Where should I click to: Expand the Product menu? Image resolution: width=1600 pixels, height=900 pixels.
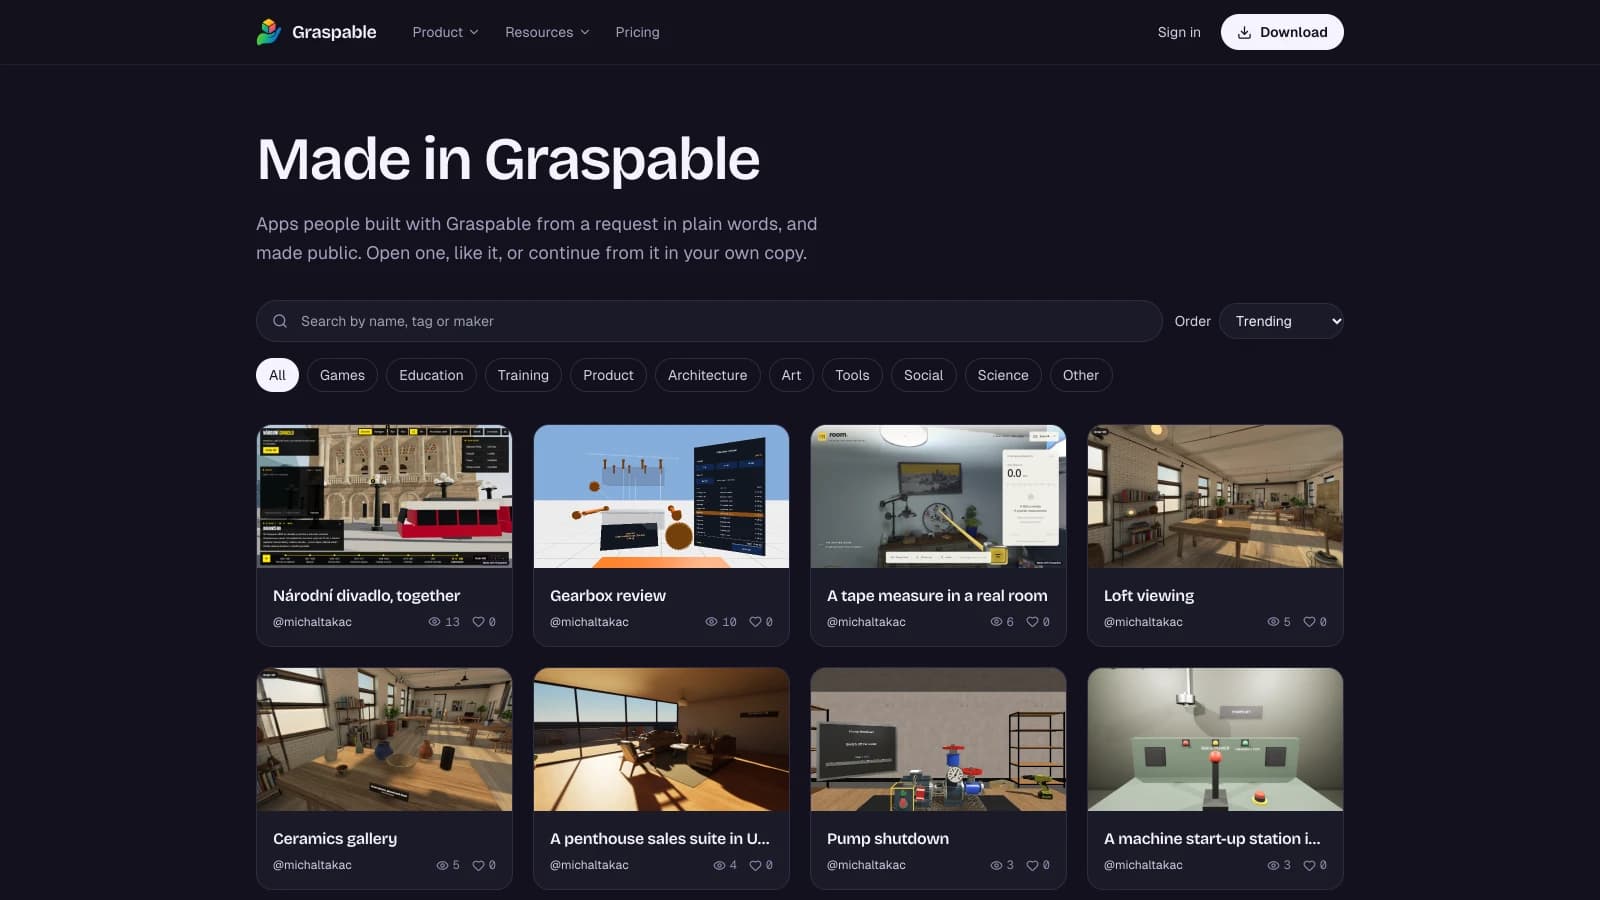point(445,32)
